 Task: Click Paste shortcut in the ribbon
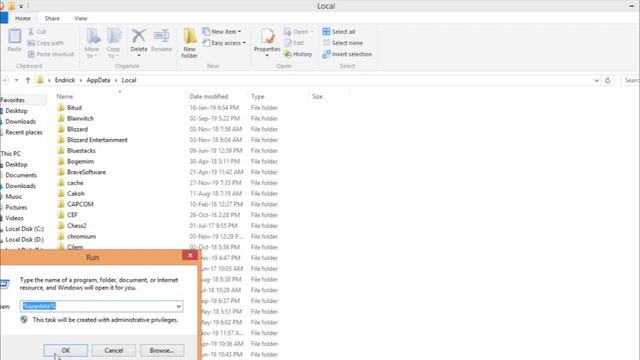pyautogui.click(x=51, y=54)
